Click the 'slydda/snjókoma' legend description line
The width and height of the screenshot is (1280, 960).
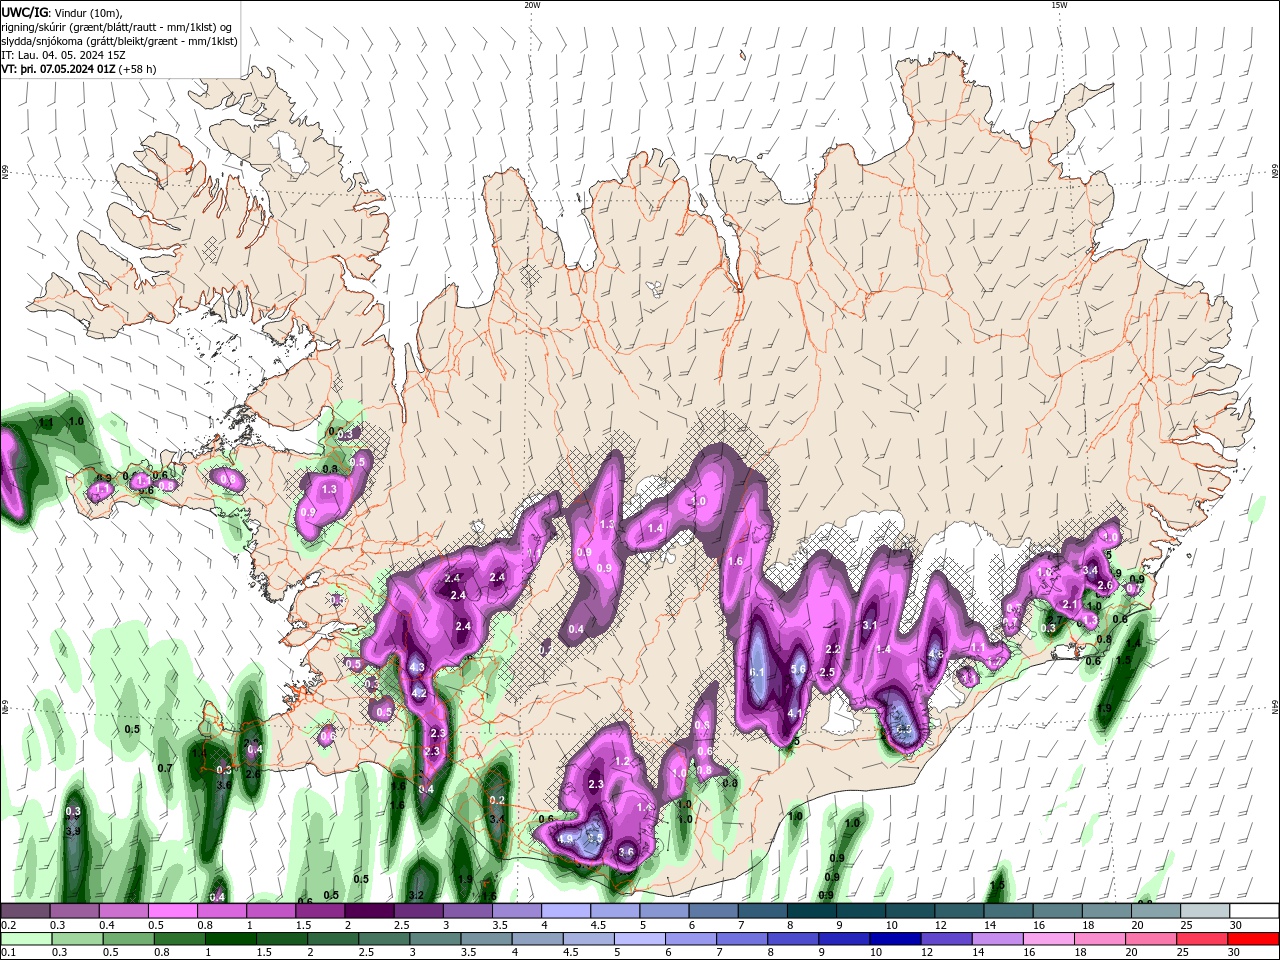click(x=120, y=41)
